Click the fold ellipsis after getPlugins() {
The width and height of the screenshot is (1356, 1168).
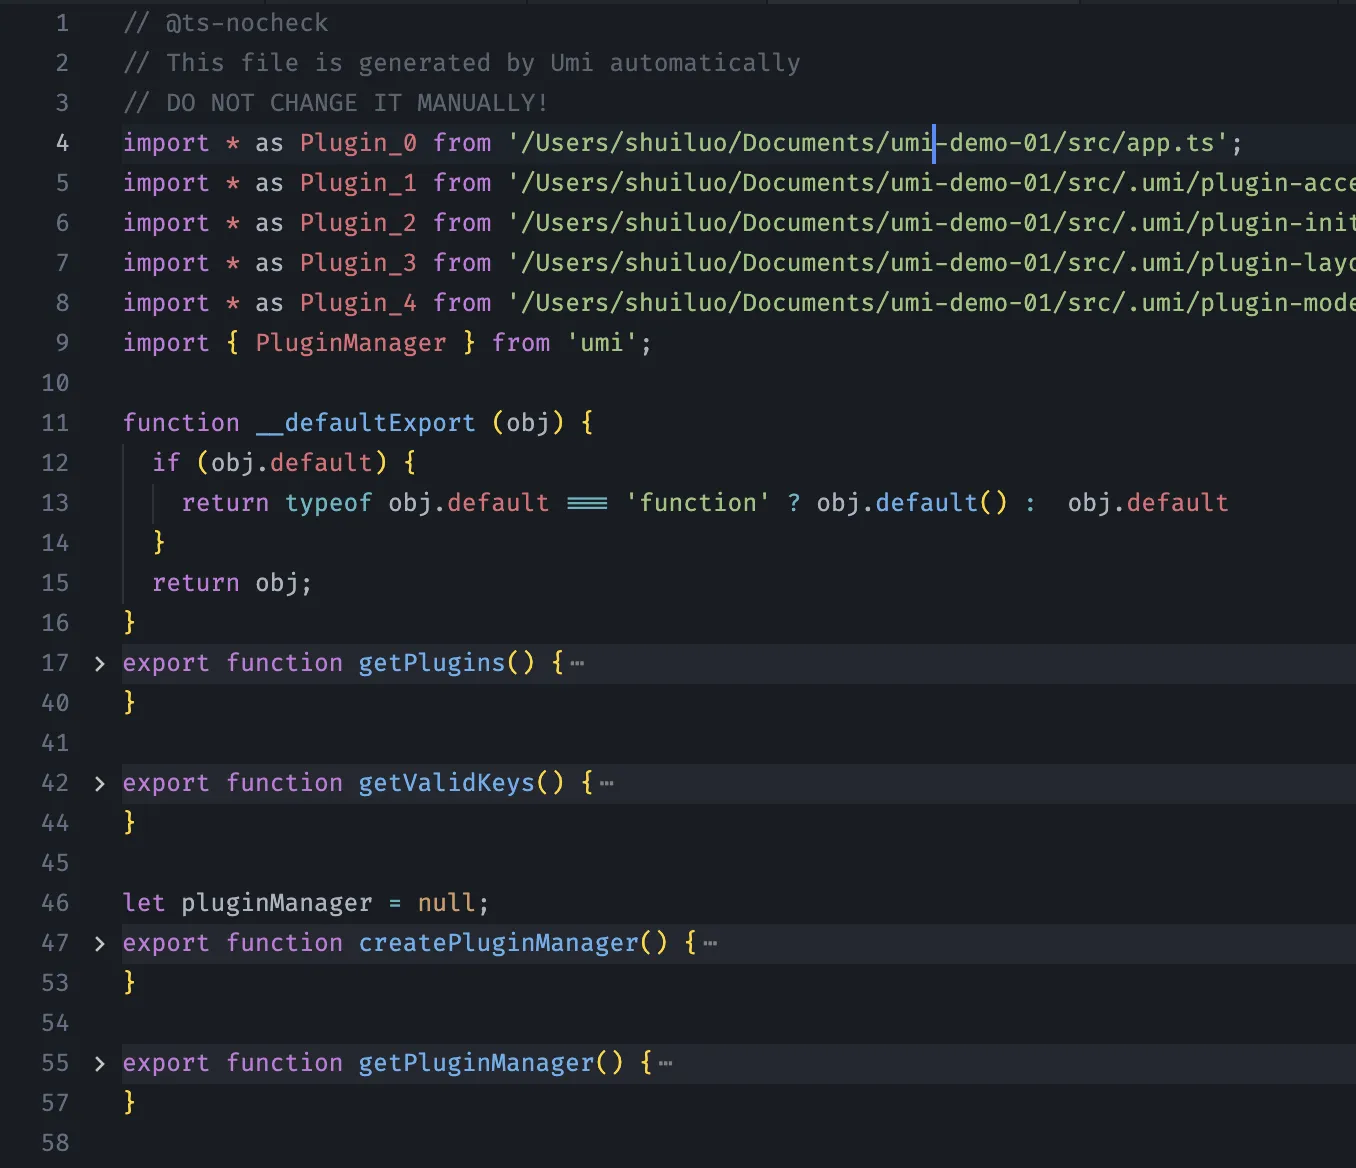577,664
